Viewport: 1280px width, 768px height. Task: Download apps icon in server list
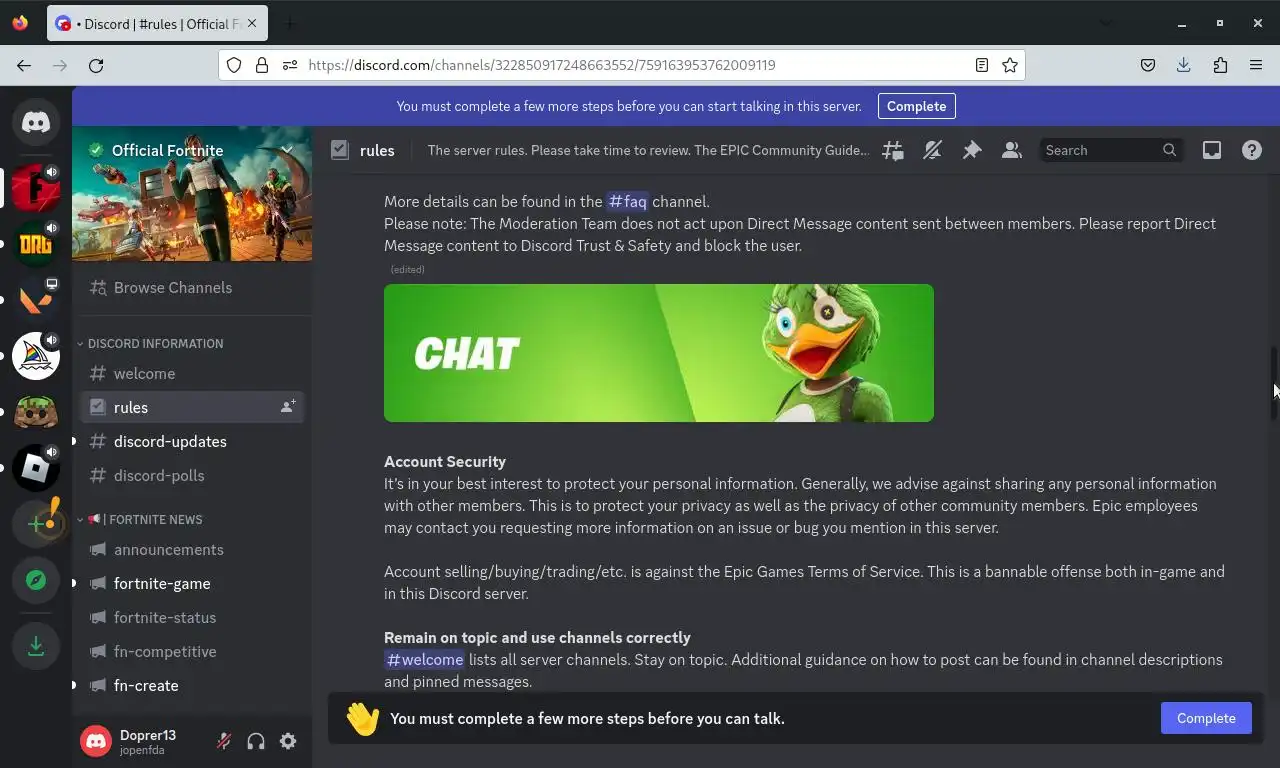tap(36, 646)
